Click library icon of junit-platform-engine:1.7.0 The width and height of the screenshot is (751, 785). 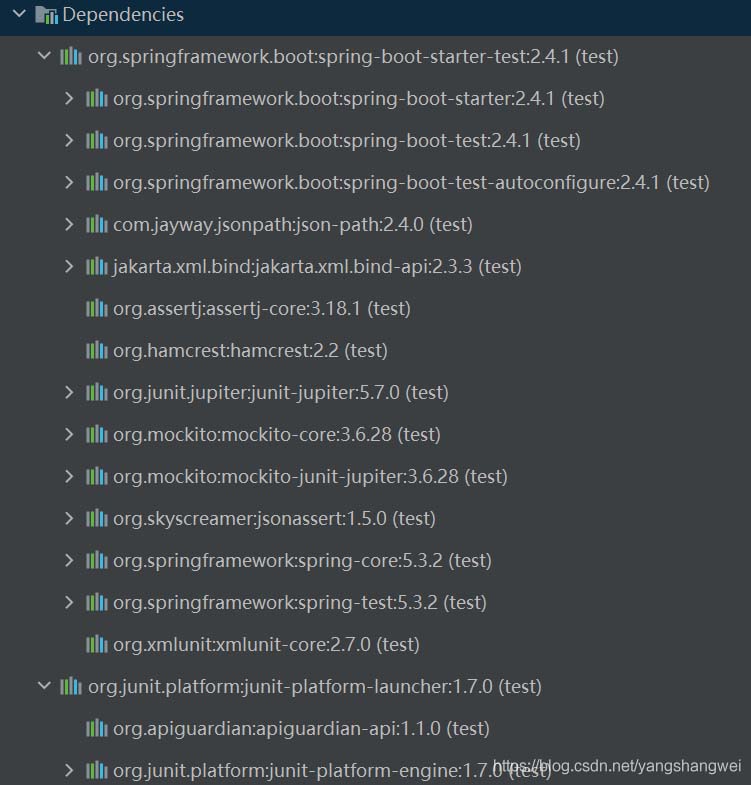(x=97, y=770)
